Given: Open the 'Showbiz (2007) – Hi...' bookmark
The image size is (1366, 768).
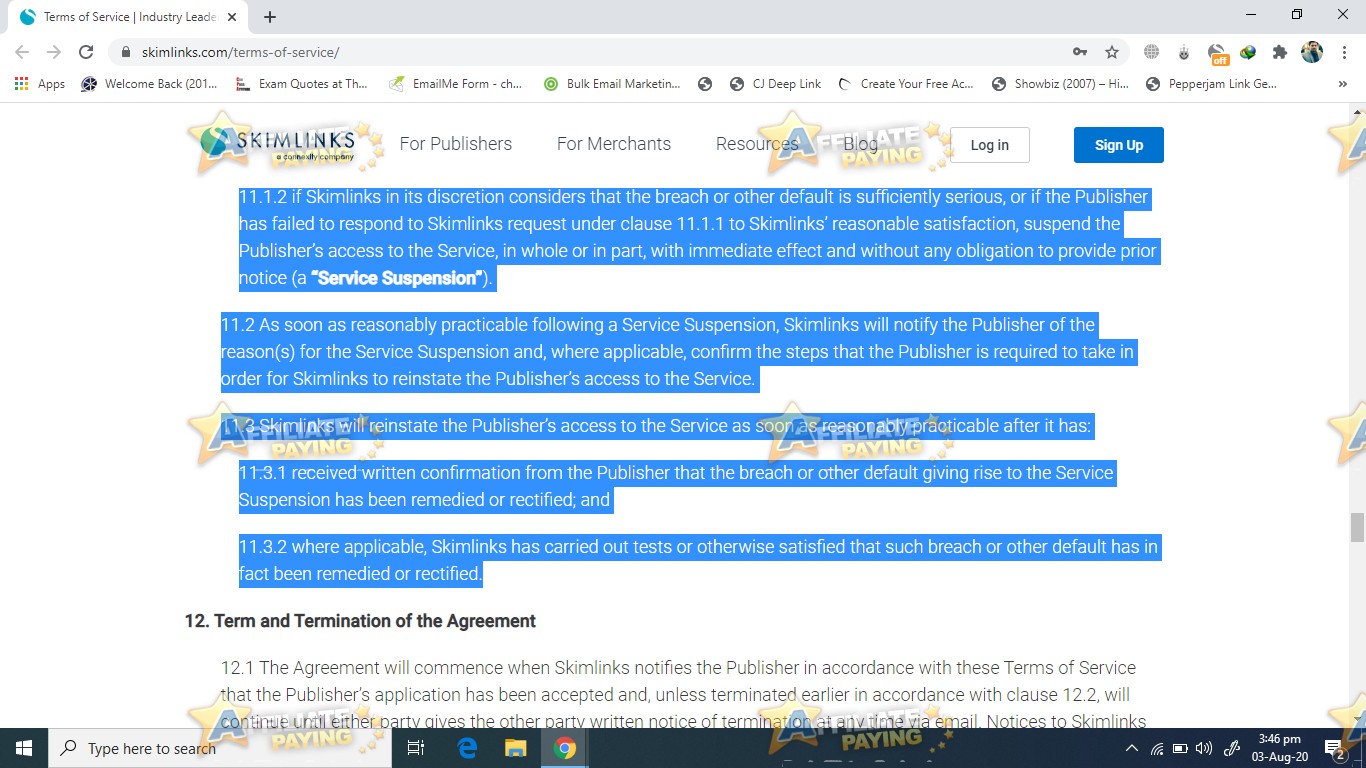Looking at the screenshot, I should (1060, 84).
